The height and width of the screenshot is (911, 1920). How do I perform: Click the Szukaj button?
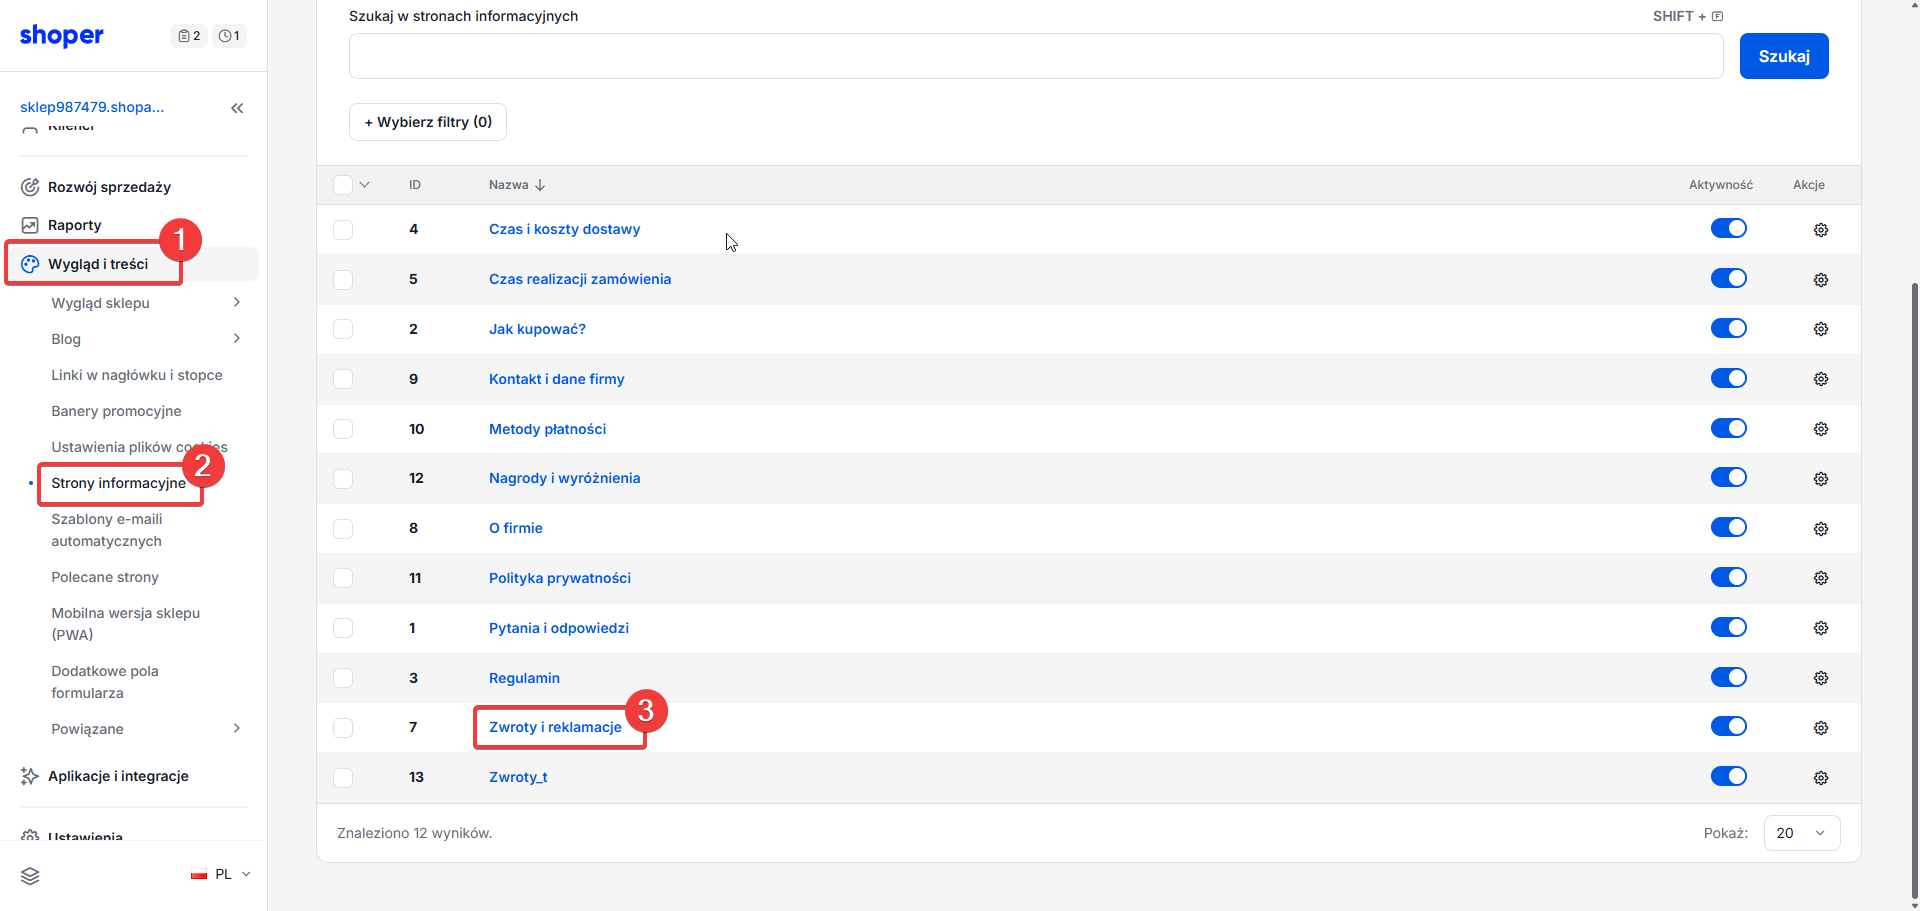(x=1784, y=56)
